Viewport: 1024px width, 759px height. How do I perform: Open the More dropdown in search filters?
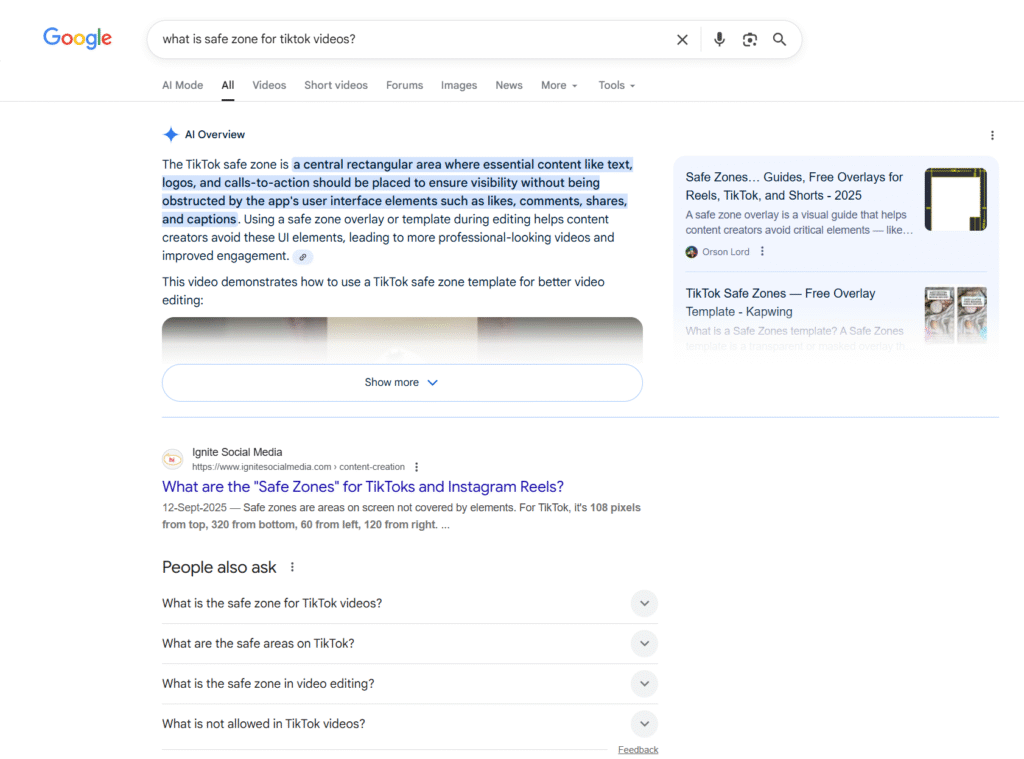[559, 86]
